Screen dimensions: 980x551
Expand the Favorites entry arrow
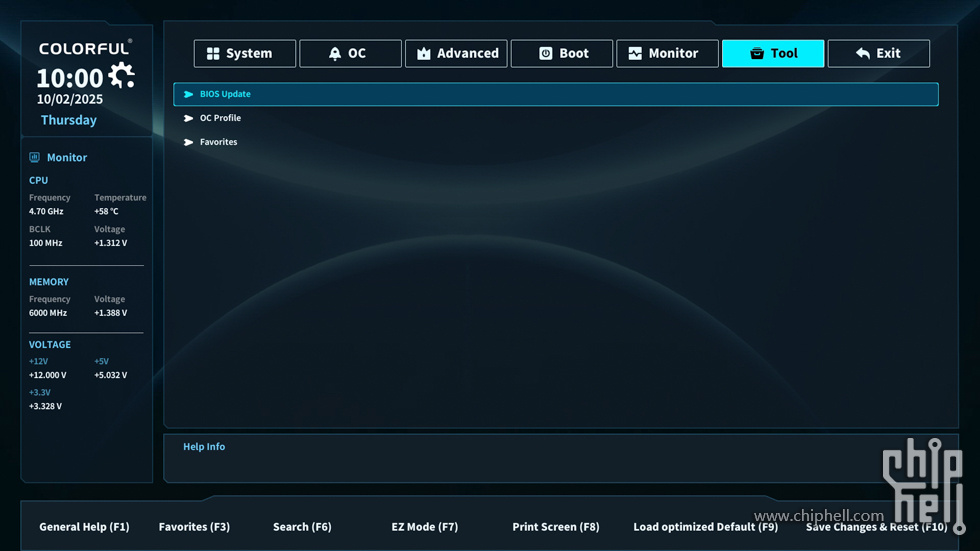[x=188, y=142]
